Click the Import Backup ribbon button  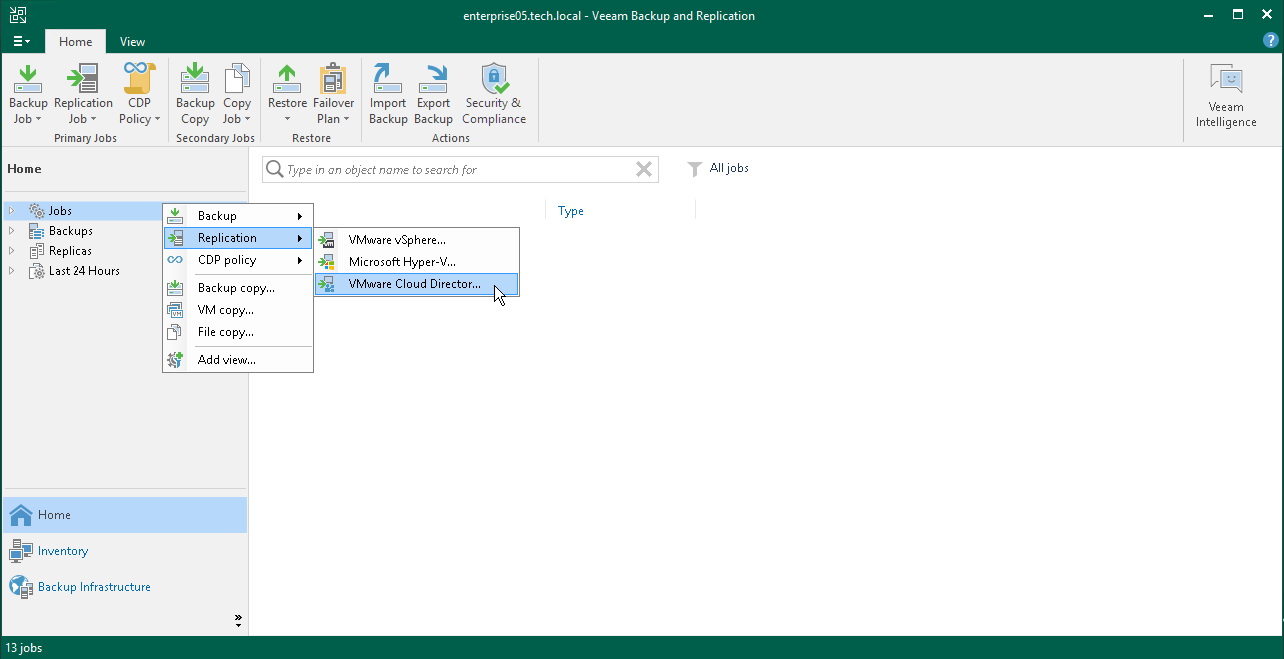point(388,95)
